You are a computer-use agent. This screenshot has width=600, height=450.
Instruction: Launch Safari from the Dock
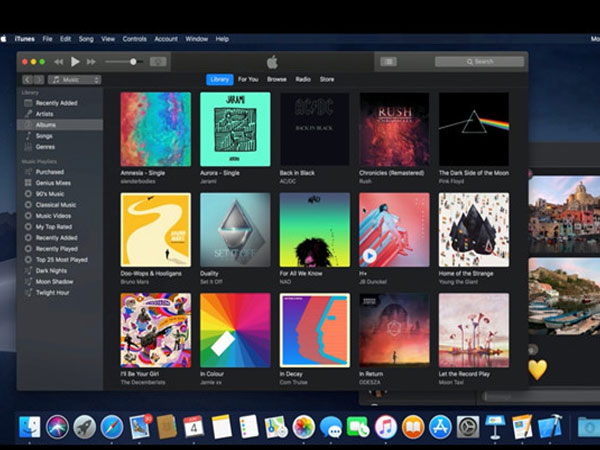pos(112,428)
